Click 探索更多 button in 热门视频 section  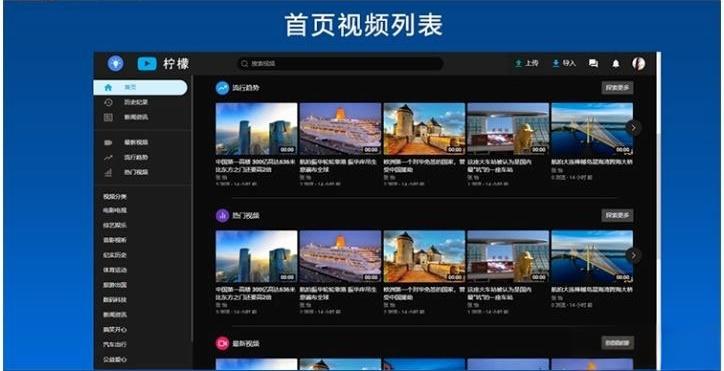[x=617, y=215]
